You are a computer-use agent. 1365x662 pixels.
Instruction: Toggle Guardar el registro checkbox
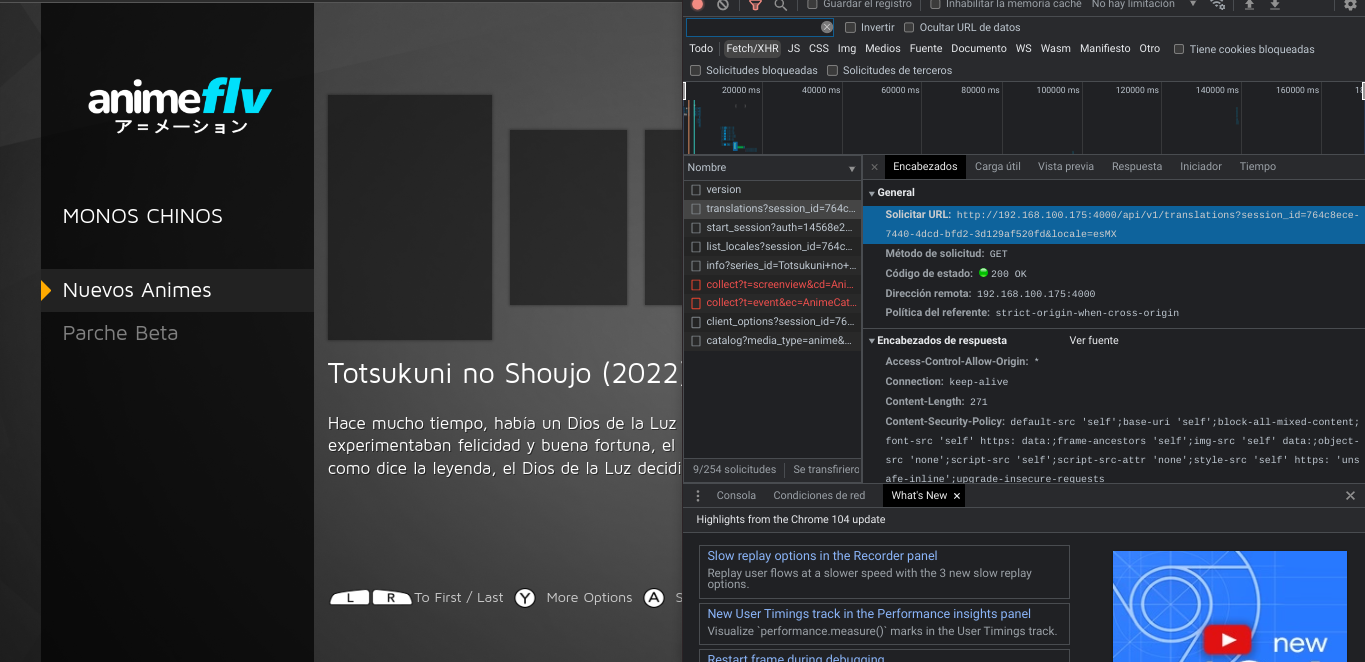(x=813, y=4)
